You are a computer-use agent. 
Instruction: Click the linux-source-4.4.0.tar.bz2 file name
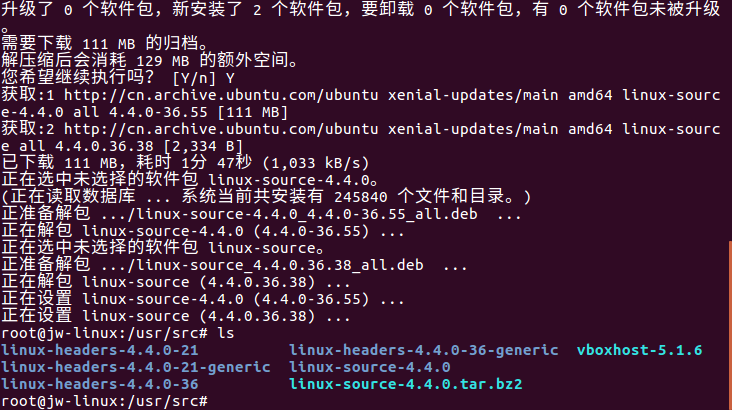pos(405,384)
